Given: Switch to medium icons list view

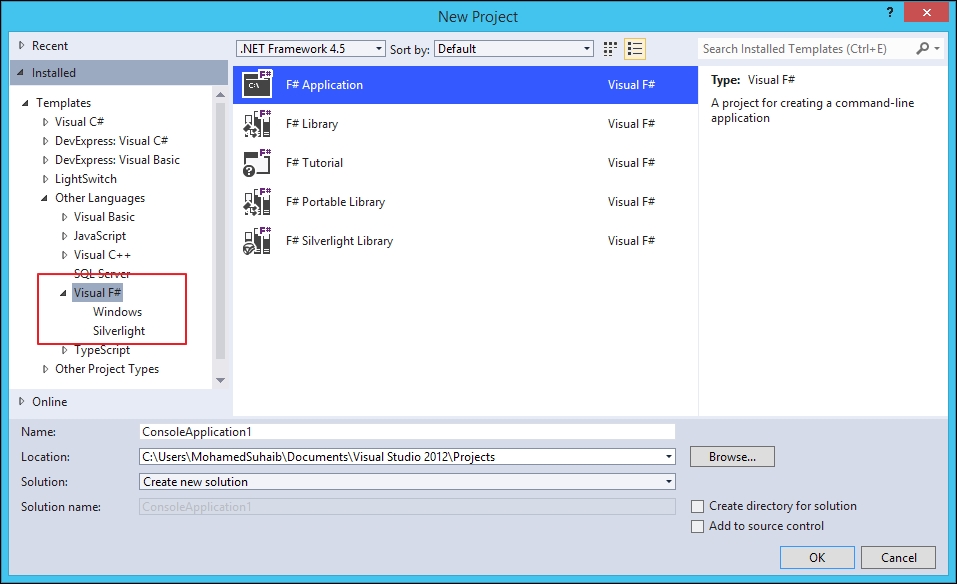Looking at the screenshot, I should [x=635, y=49].
